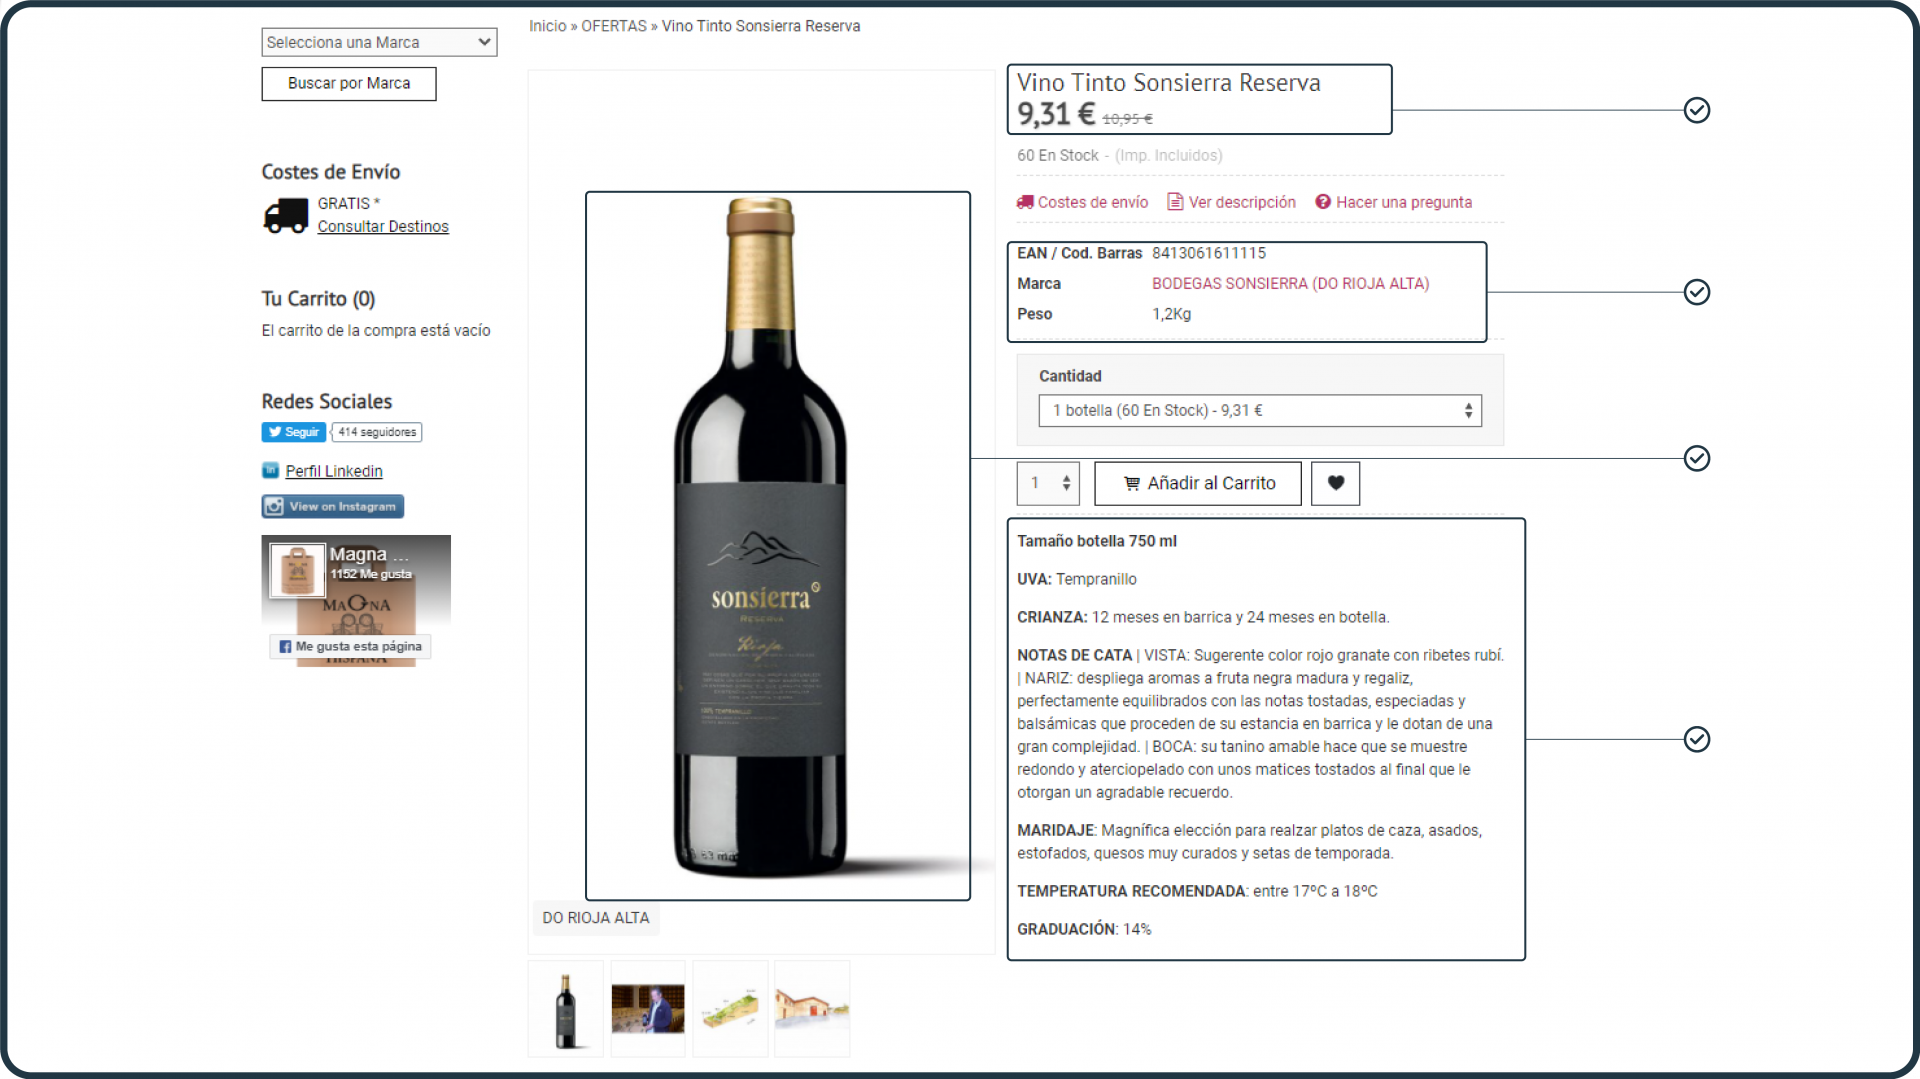Click the Añadir al Carrito button
Viewport: 1920px width, 1079px height.
tap(1198, 484)
